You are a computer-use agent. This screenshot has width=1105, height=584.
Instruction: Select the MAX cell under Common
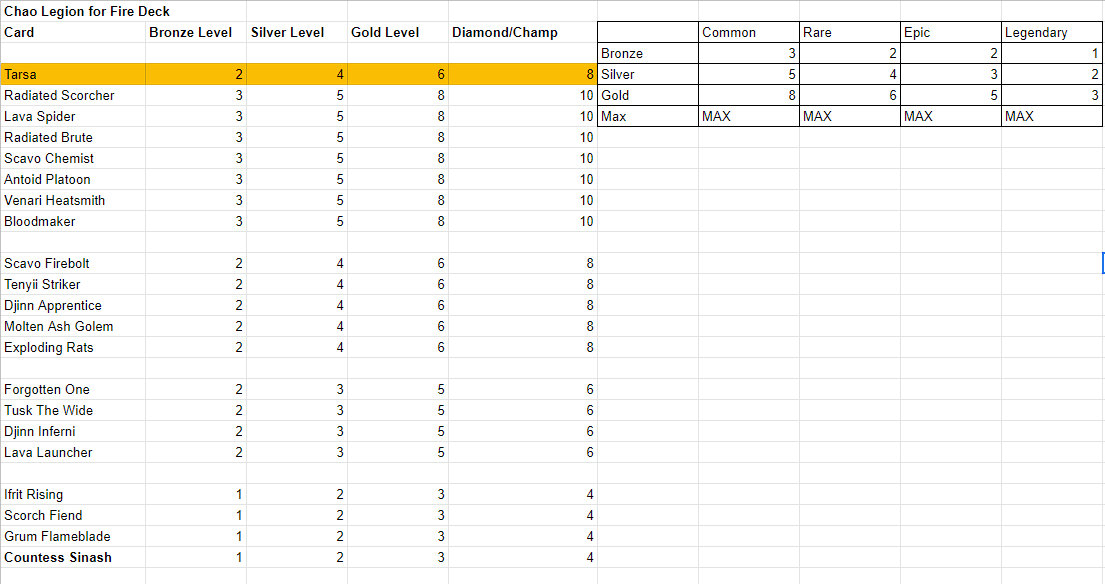[749, 116]
